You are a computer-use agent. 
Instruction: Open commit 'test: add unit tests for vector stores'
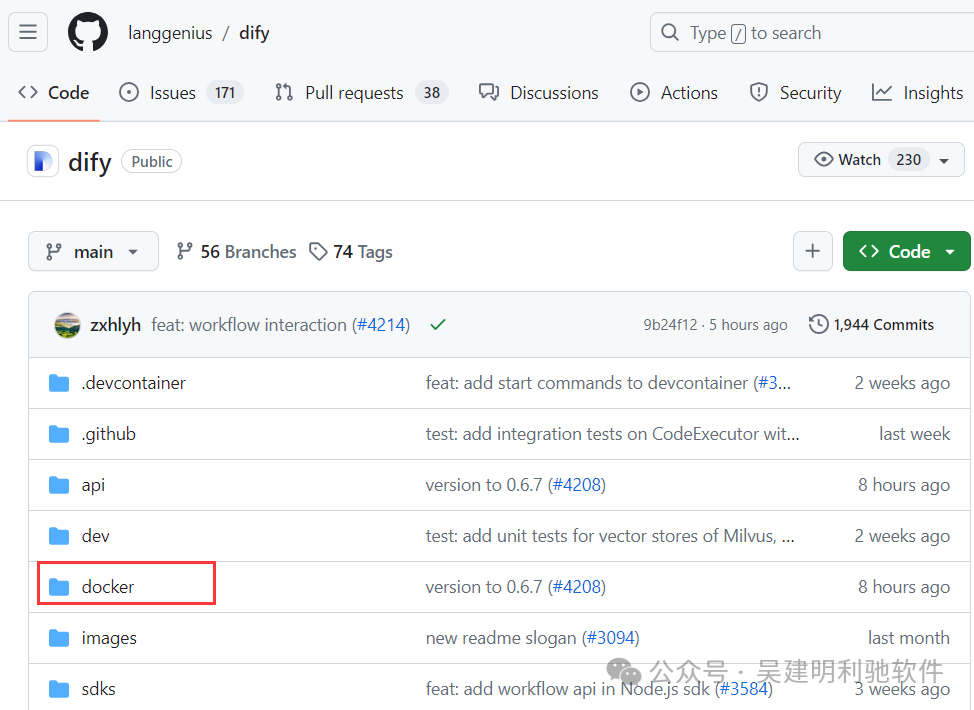pos(609,535)
